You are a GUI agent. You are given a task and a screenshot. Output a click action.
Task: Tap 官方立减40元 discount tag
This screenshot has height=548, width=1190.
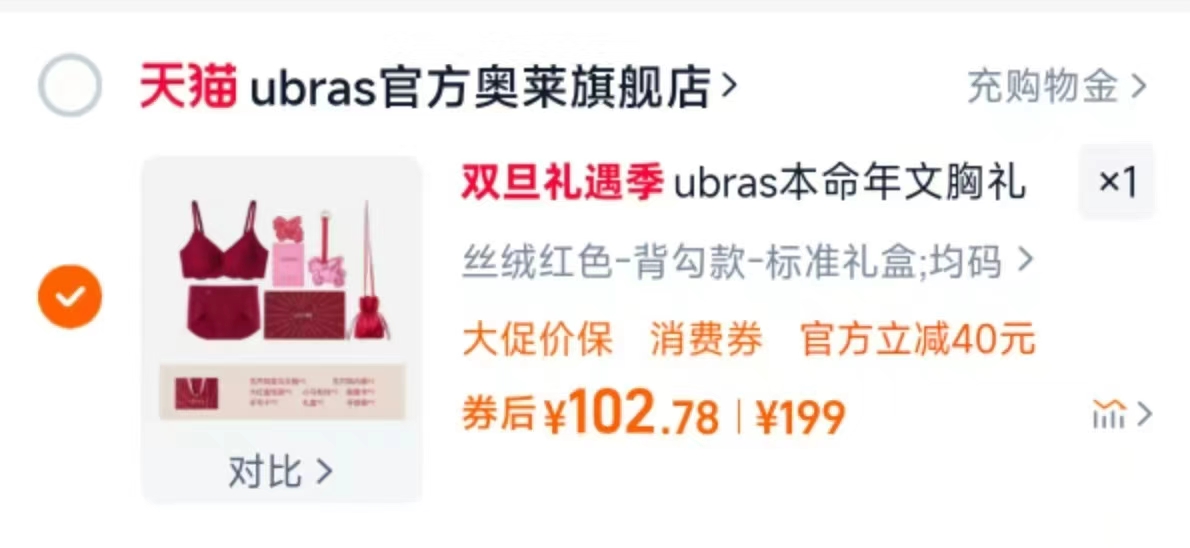point(918,339)
